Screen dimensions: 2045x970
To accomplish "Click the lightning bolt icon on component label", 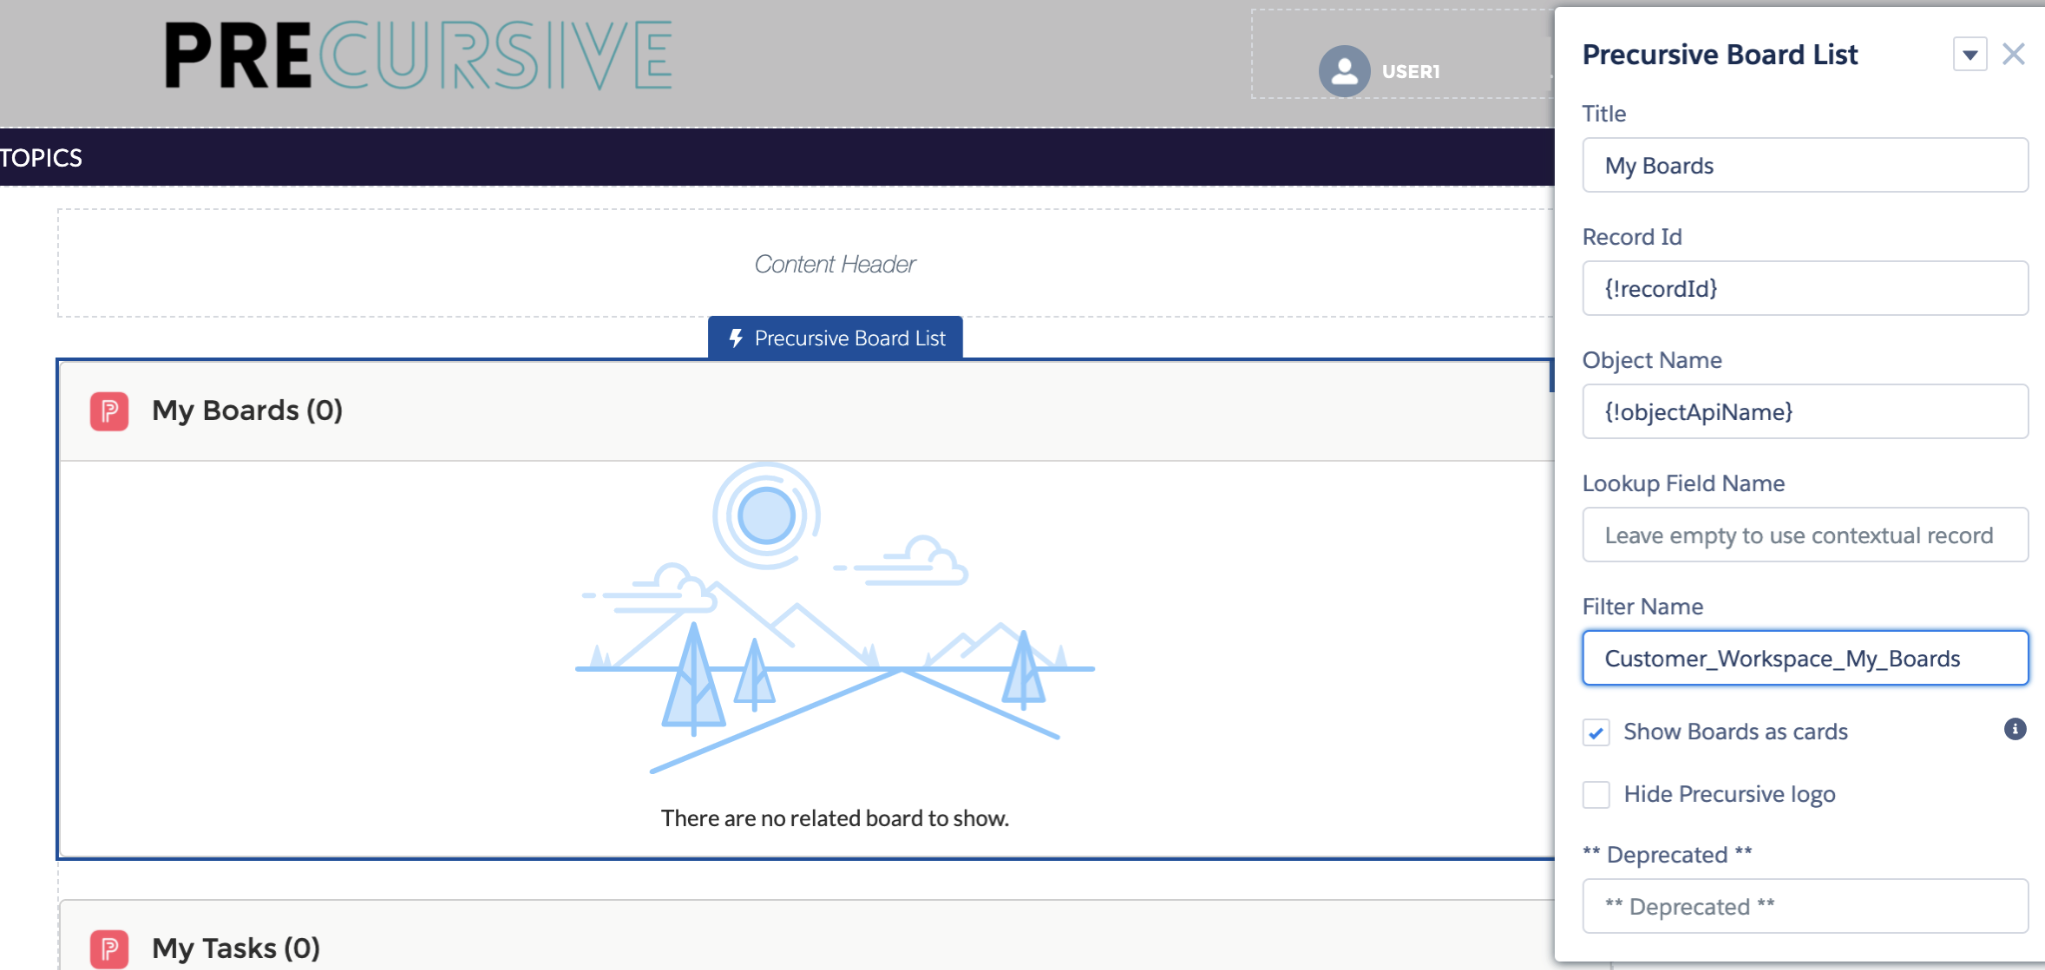I will tap(736, 338).
